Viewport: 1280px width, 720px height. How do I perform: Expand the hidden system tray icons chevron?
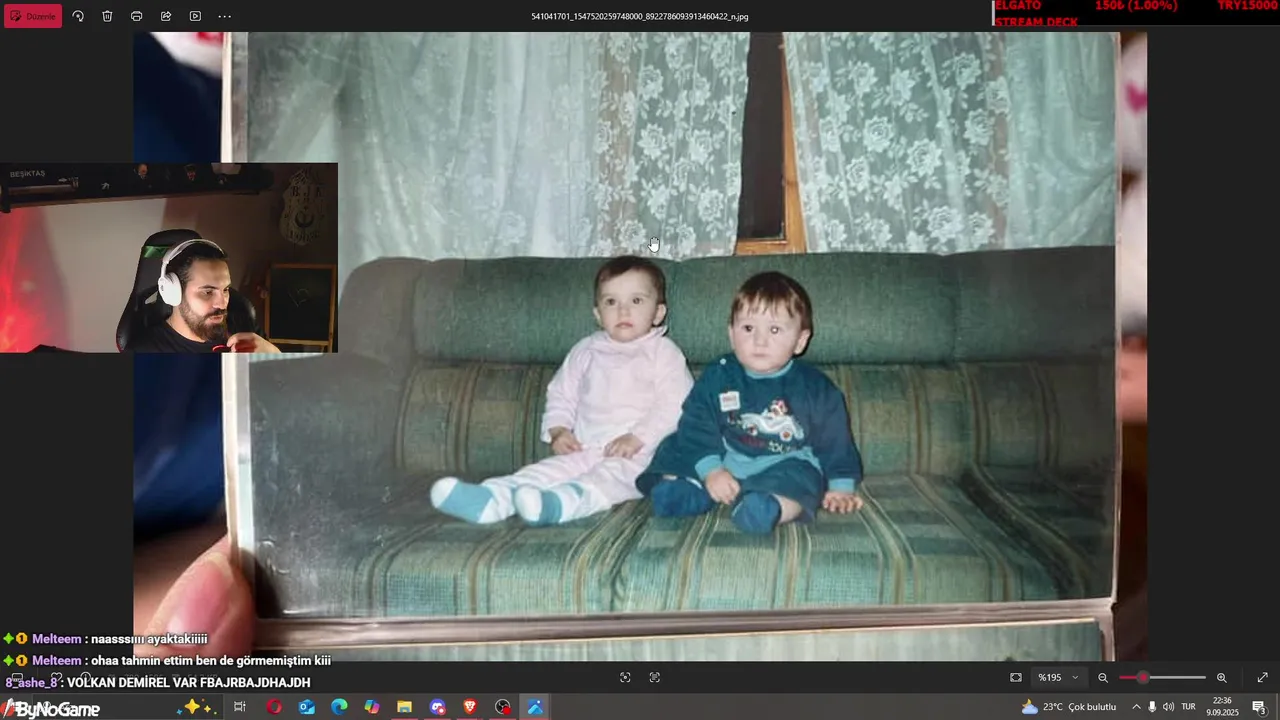pyautogui.click(x=1136, y=707)
